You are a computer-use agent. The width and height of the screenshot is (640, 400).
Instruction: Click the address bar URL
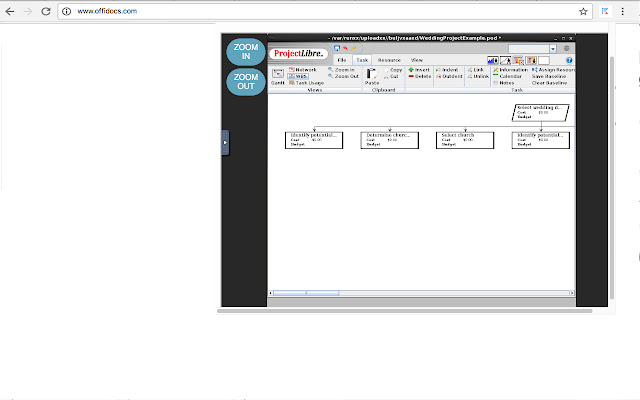[x=107, y=11]
